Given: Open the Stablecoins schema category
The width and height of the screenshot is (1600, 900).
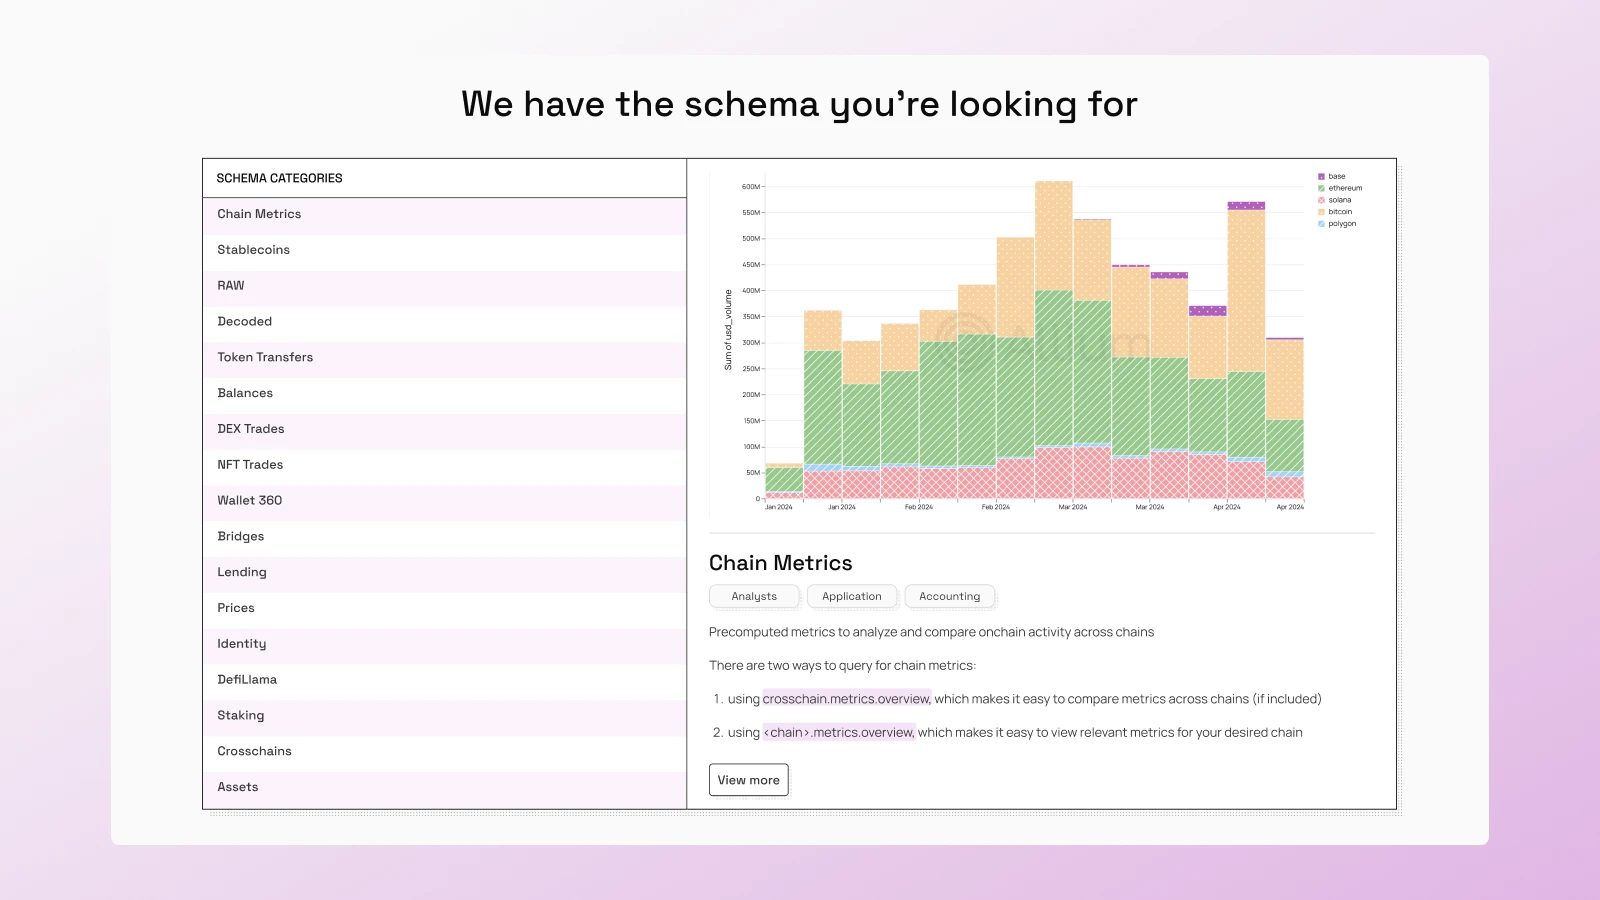Looking at the screenshot, I should 253,250.
